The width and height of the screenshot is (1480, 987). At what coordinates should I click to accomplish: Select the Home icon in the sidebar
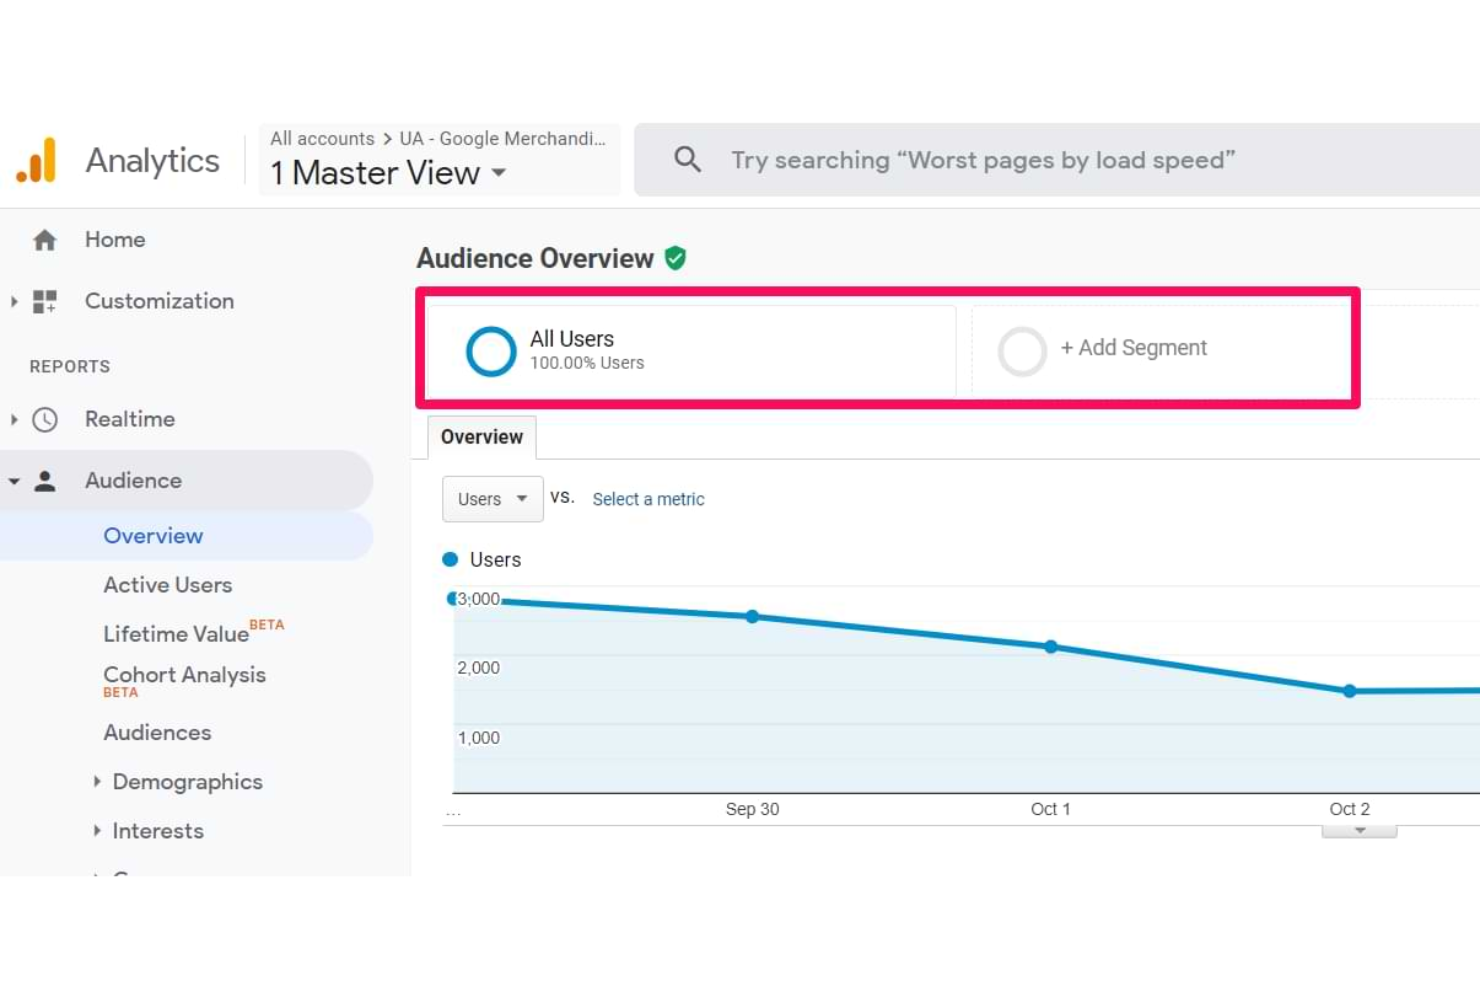click(45, 239)
